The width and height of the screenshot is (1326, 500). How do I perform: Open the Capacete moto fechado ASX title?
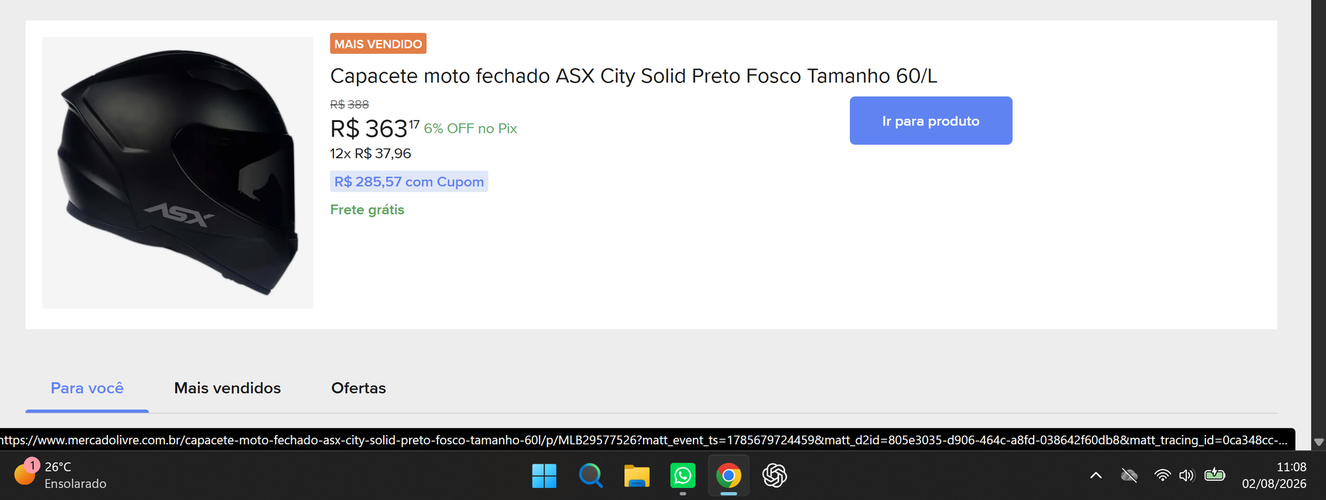pos(634,76)
